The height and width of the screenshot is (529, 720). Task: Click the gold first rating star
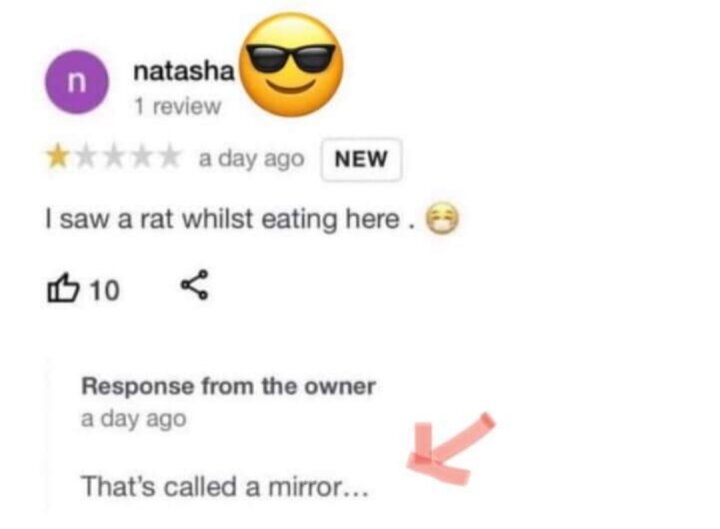pos(57,157)
